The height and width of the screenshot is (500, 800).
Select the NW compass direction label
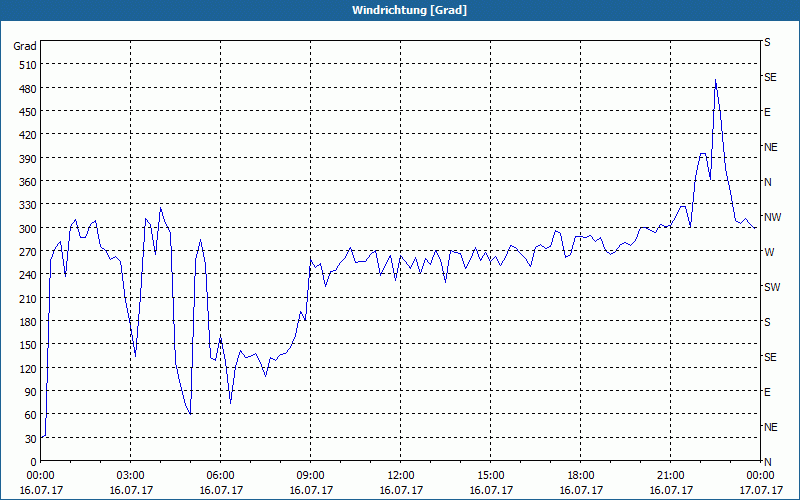pos(772,217)
